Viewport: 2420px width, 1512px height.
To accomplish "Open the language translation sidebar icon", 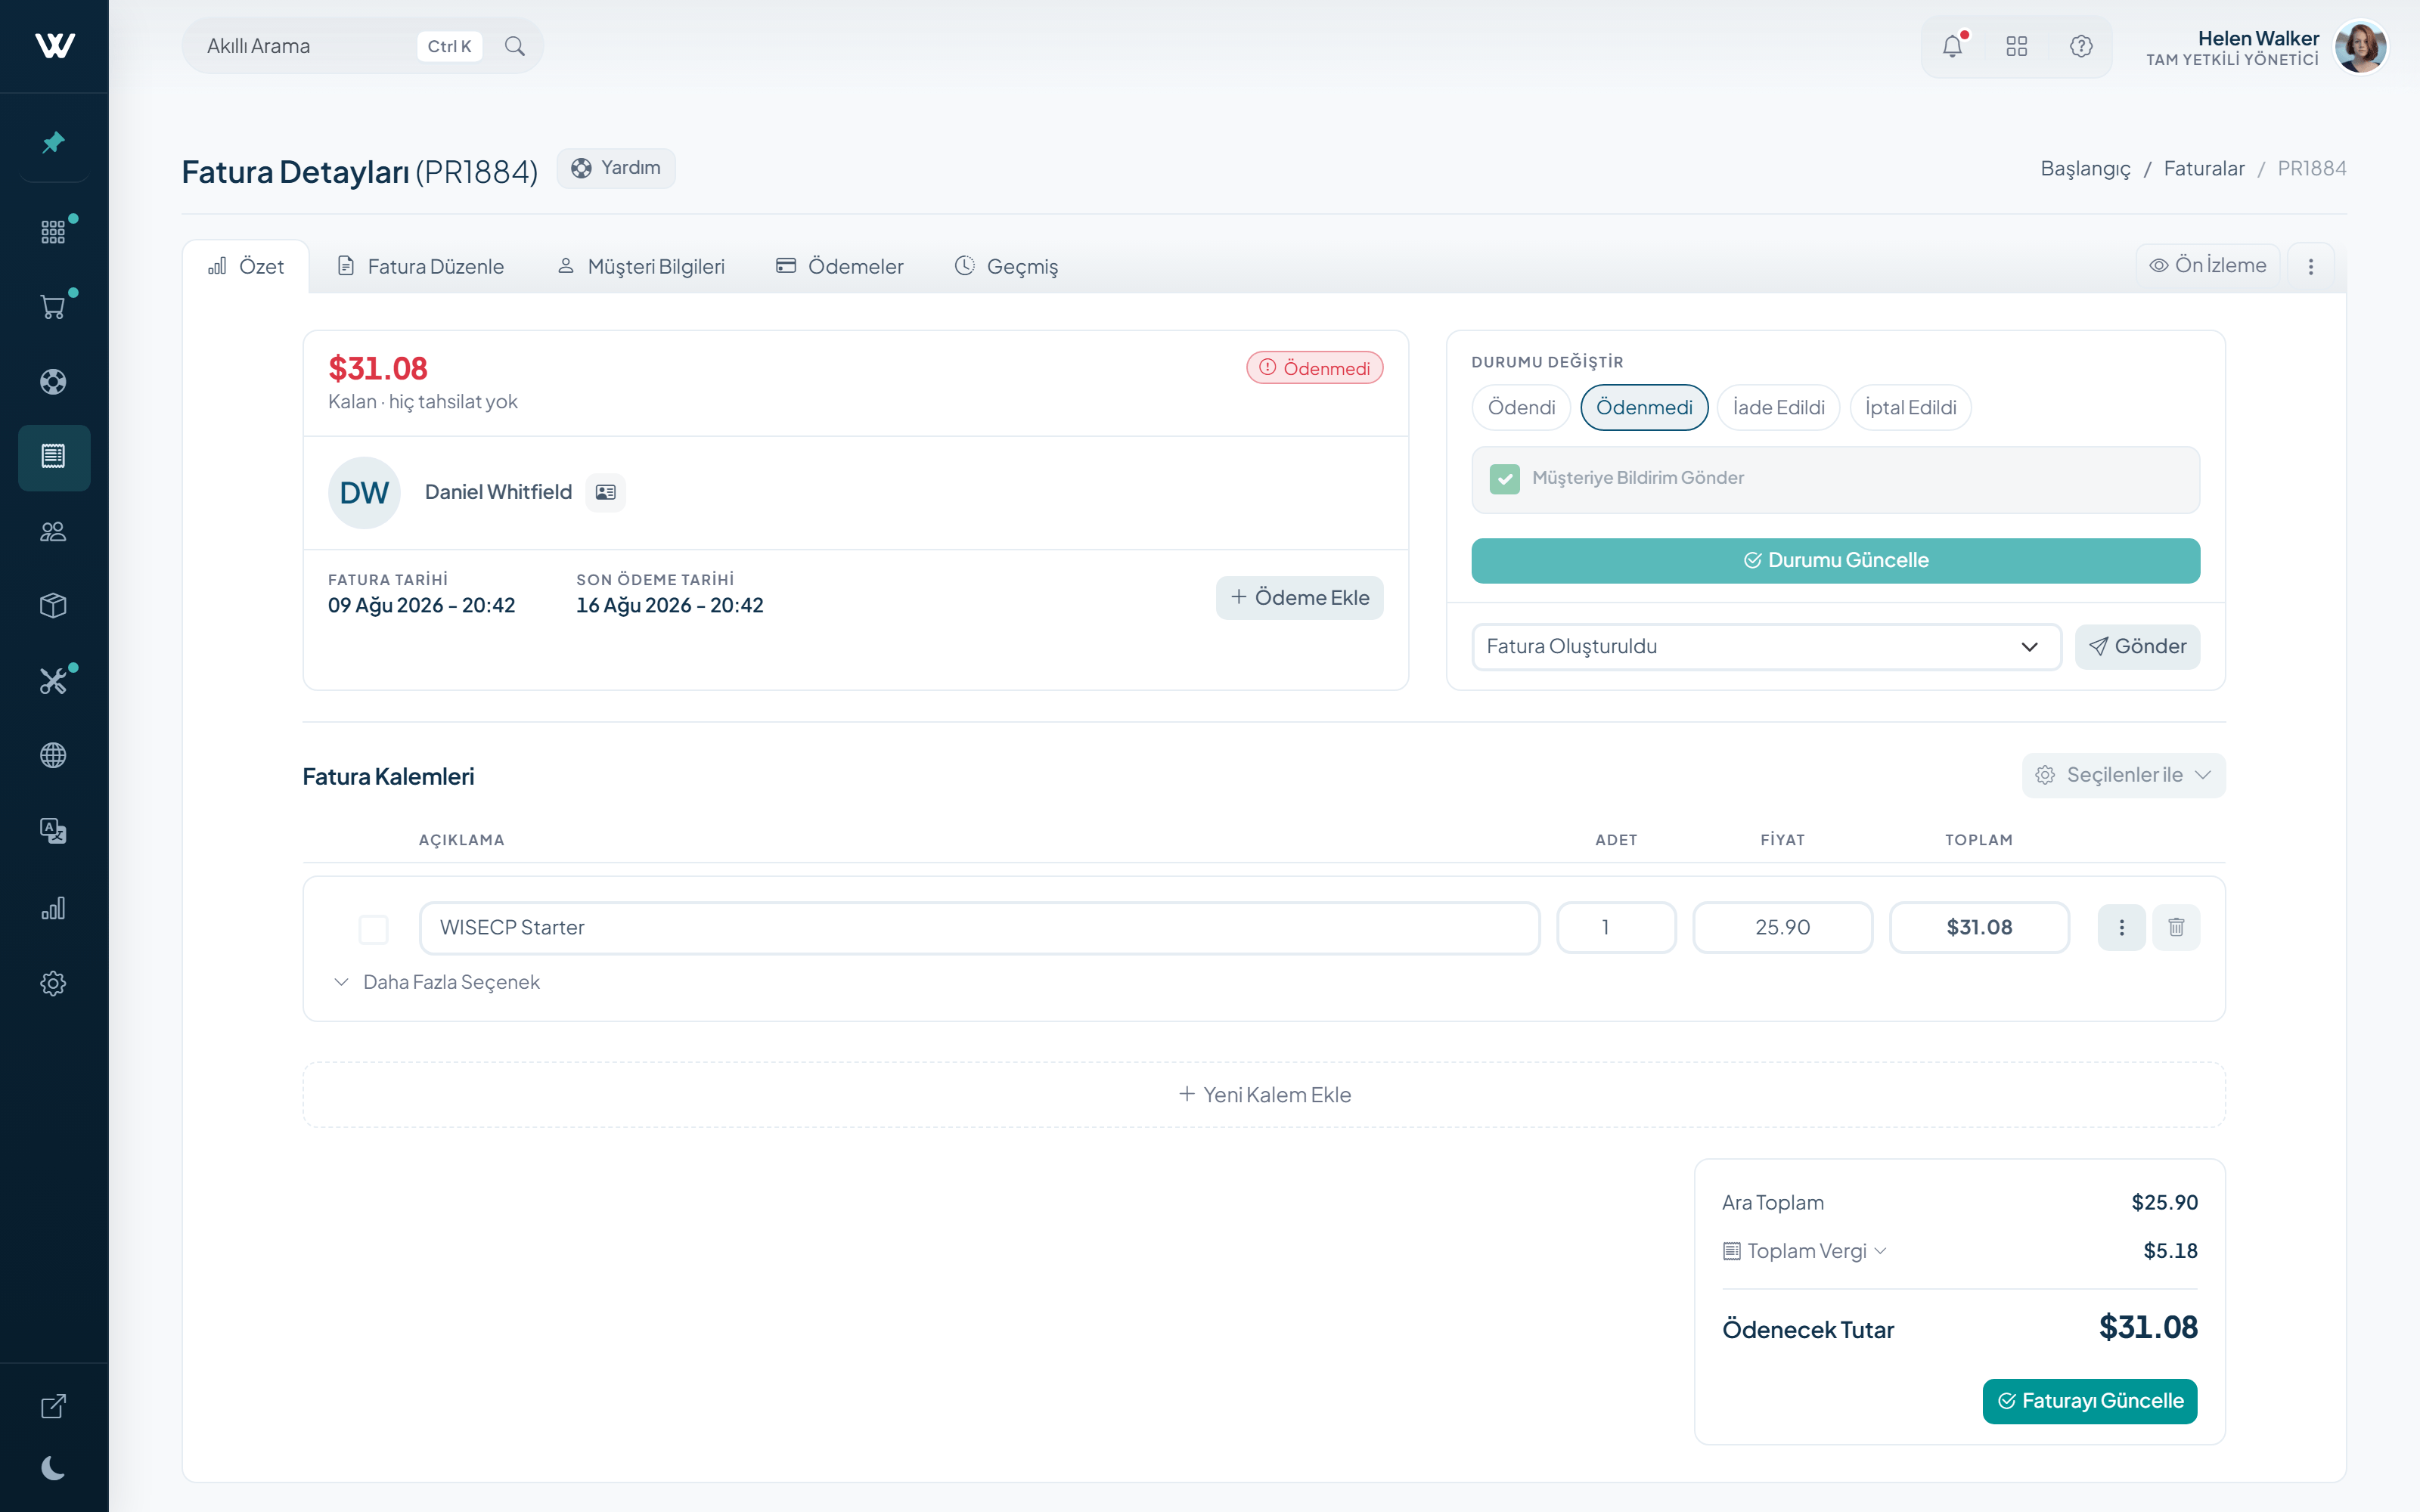I will pyautogui.click(x=54, y=831).
